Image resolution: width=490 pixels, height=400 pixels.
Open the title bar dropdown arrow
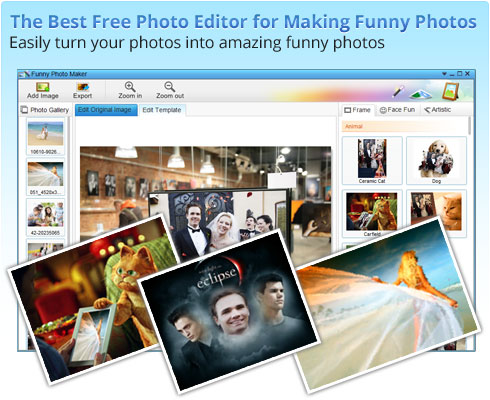[444, 74]
